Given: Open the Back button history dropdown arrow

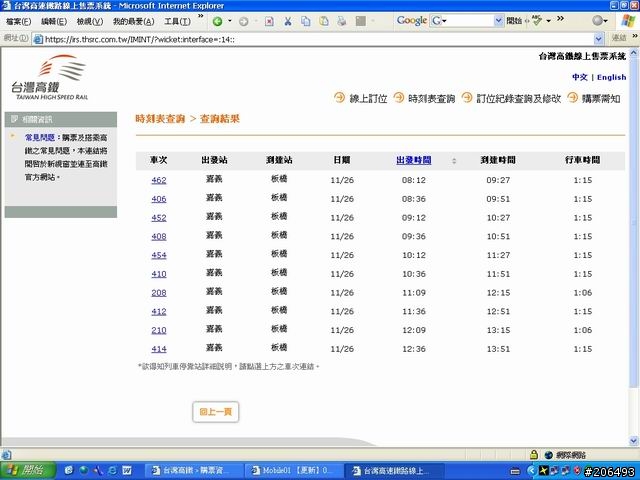Looking at the screenshot, I should [x=230, y=21].
